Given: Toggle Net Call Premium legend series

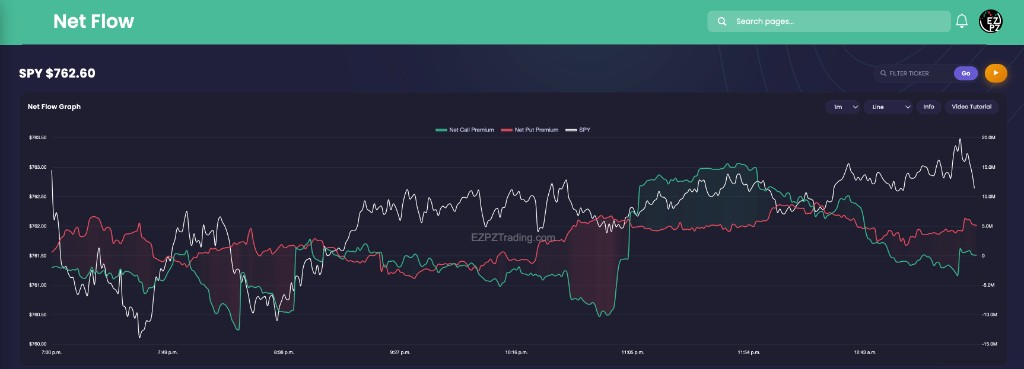Looking at the screenshot, I should point(464,130).
